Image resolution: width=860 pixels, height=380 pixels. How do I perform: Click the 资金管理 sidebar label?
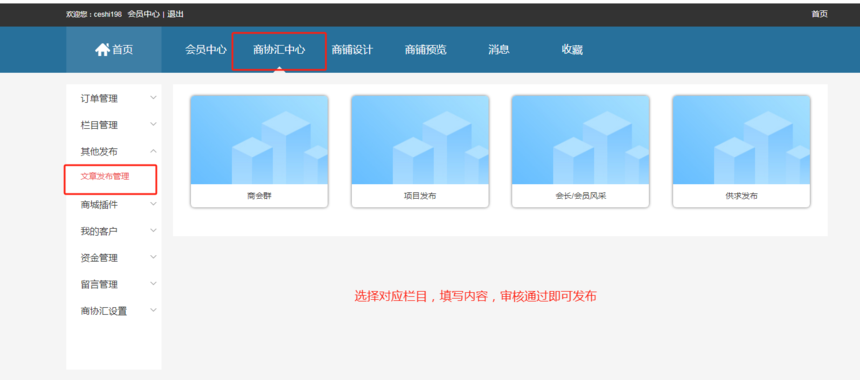coord(99,258)
